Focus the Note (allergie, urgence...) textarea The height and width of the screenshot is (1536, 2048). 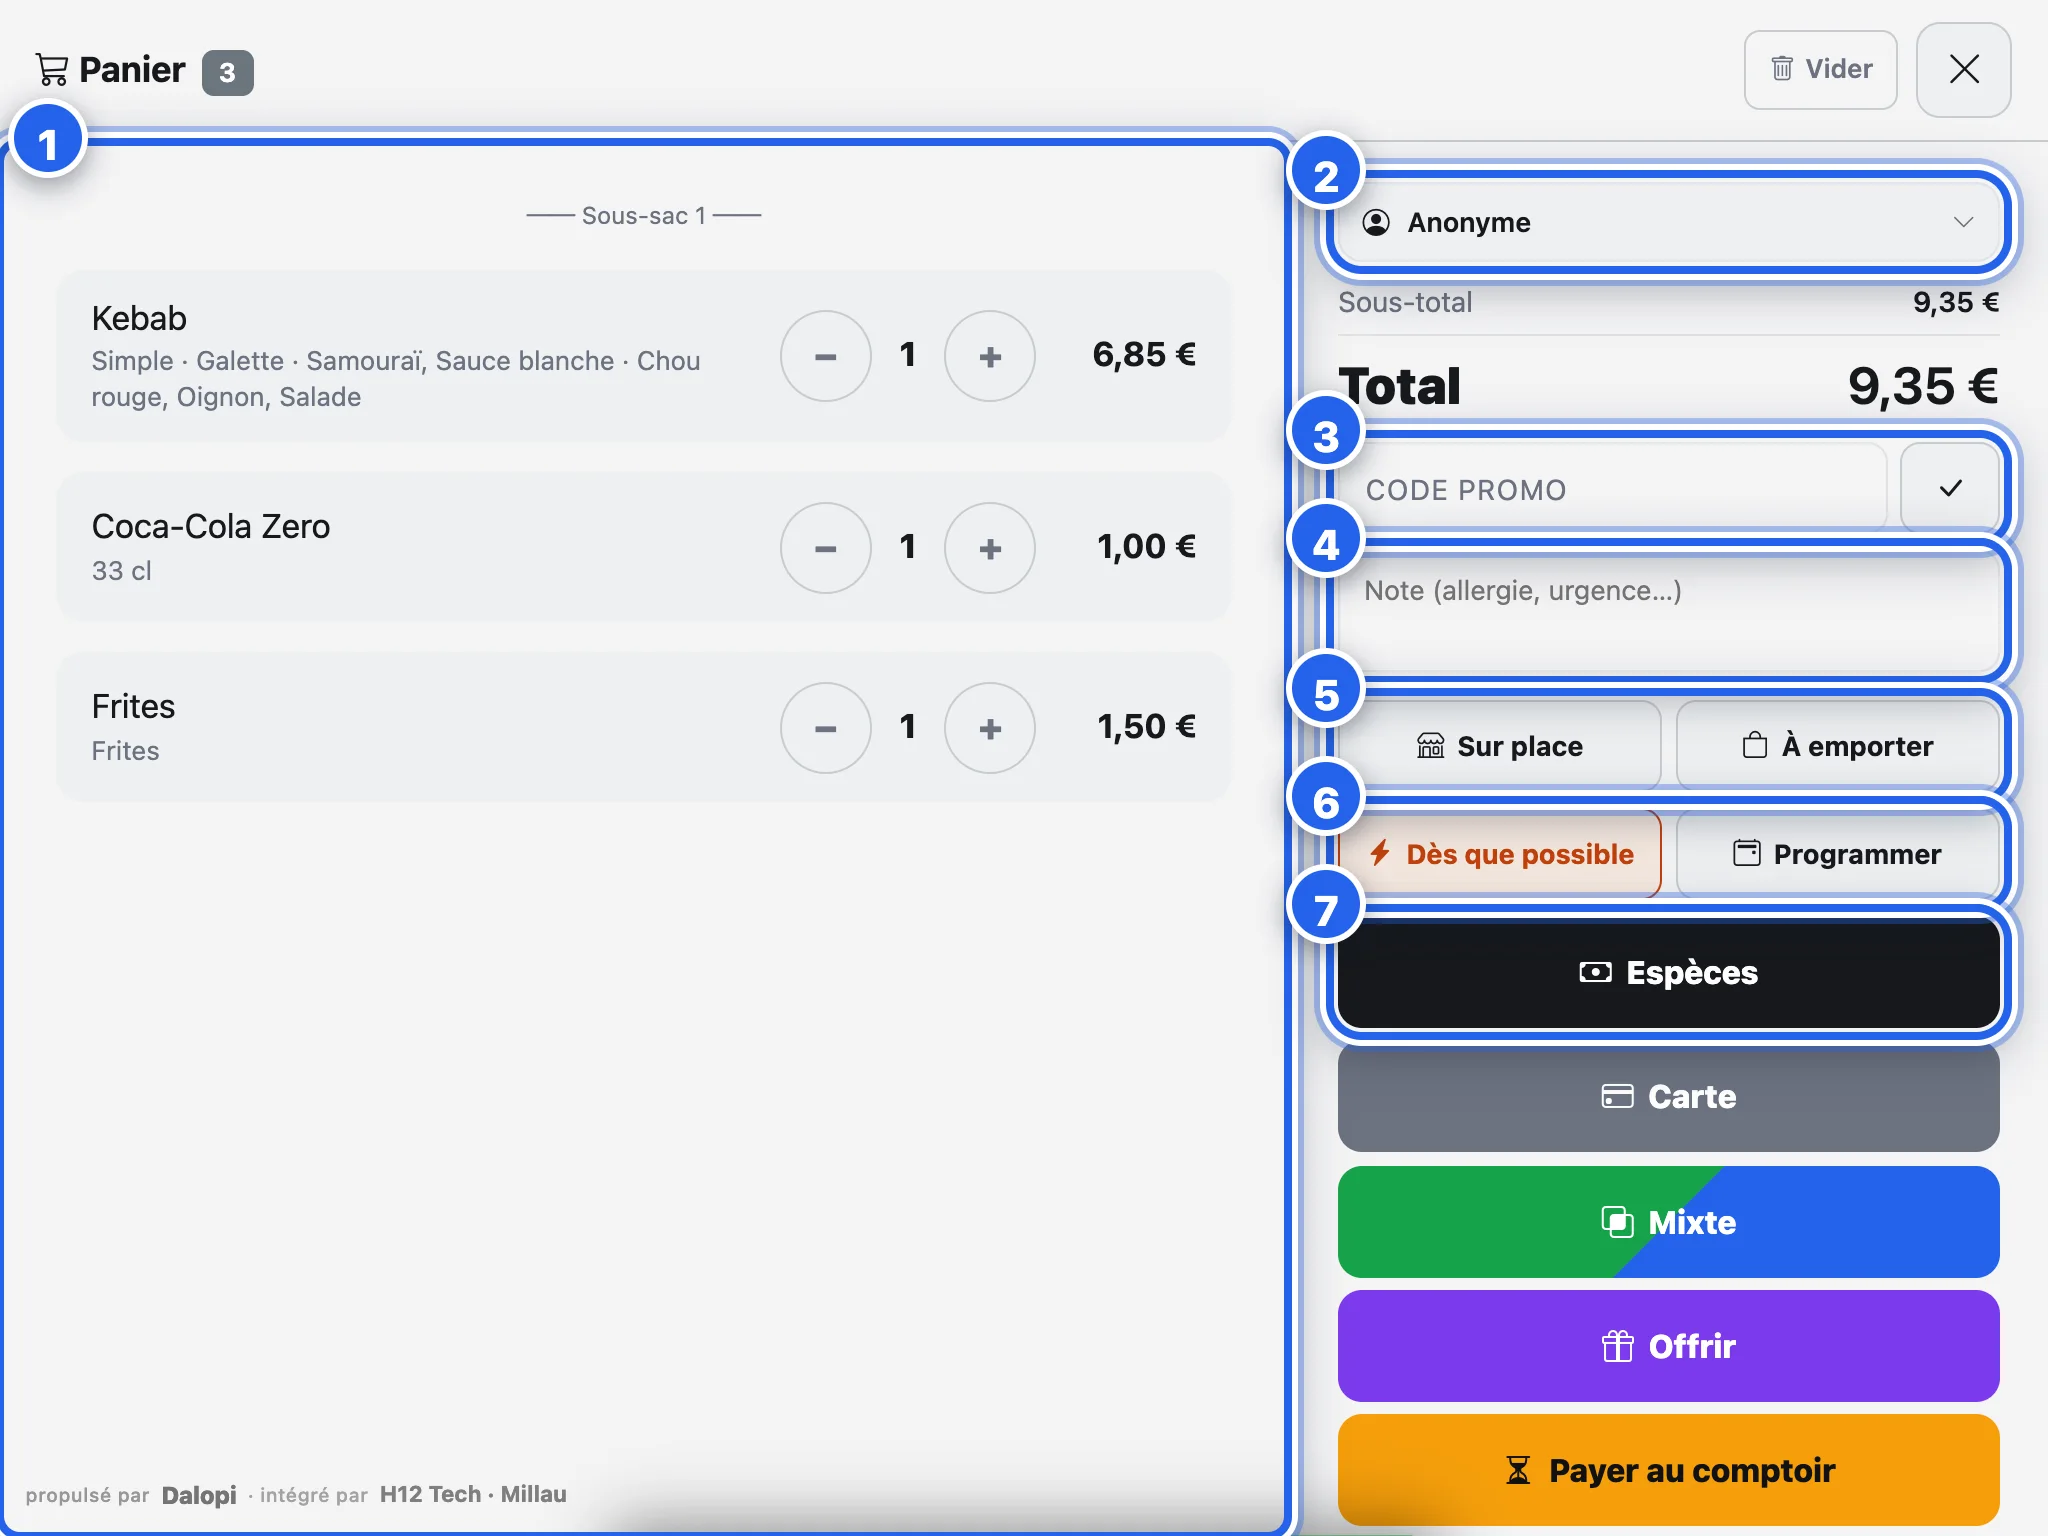tap(1668, 611)
